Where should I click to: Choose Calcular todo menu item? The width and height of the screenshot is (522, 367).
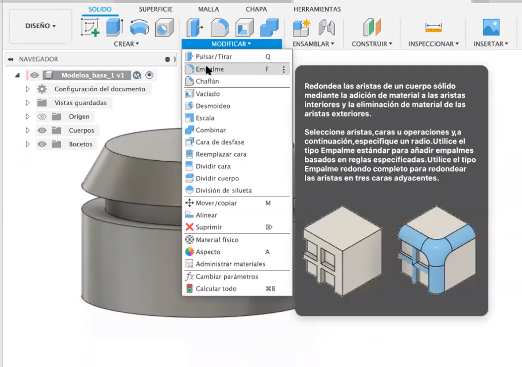237,289
